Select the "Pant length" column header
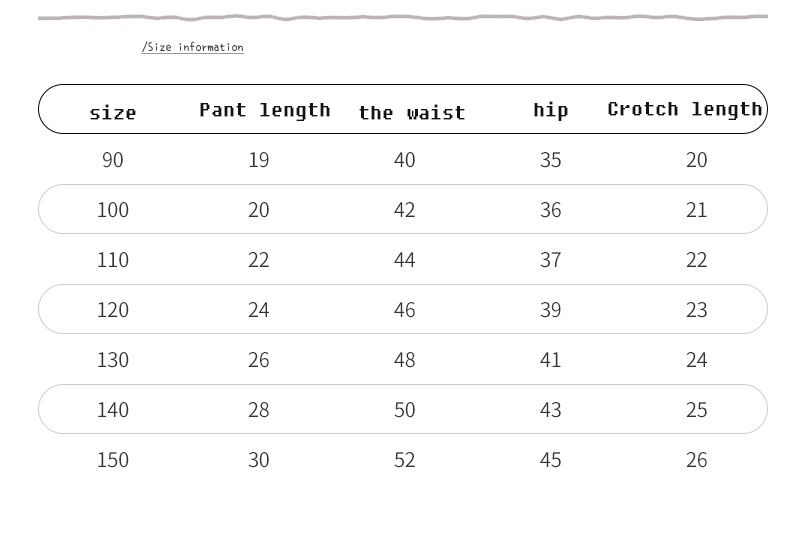 tap(265, 110)
